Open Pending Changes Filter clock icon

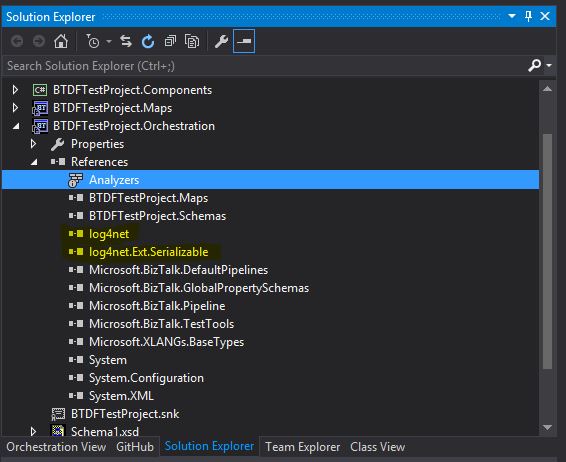(93, 42)
